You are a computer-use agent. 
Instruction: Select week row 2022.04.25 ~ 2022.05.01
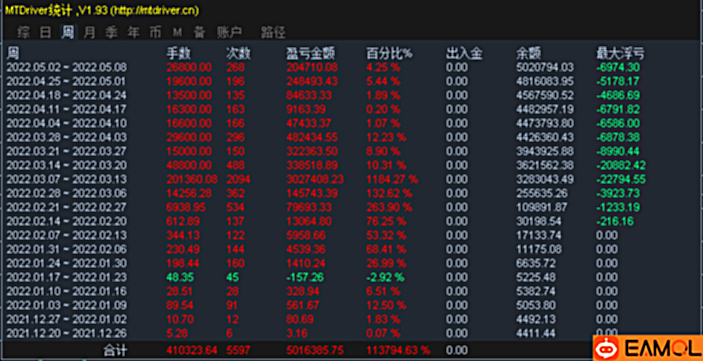(352, 82)
